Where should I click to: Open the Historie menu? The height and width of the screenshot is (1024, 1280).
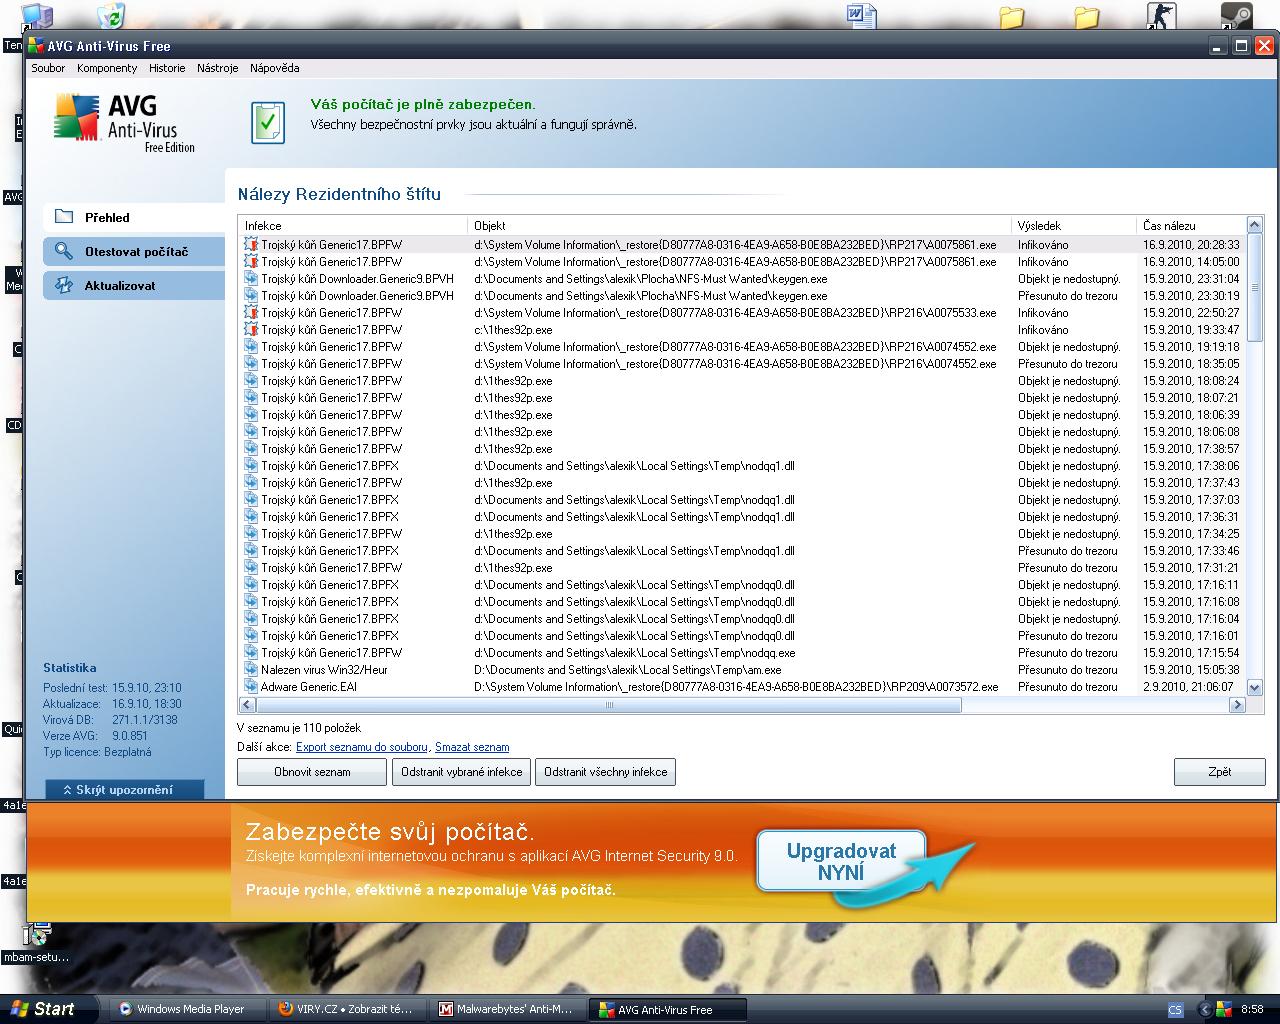coord(167,68)
